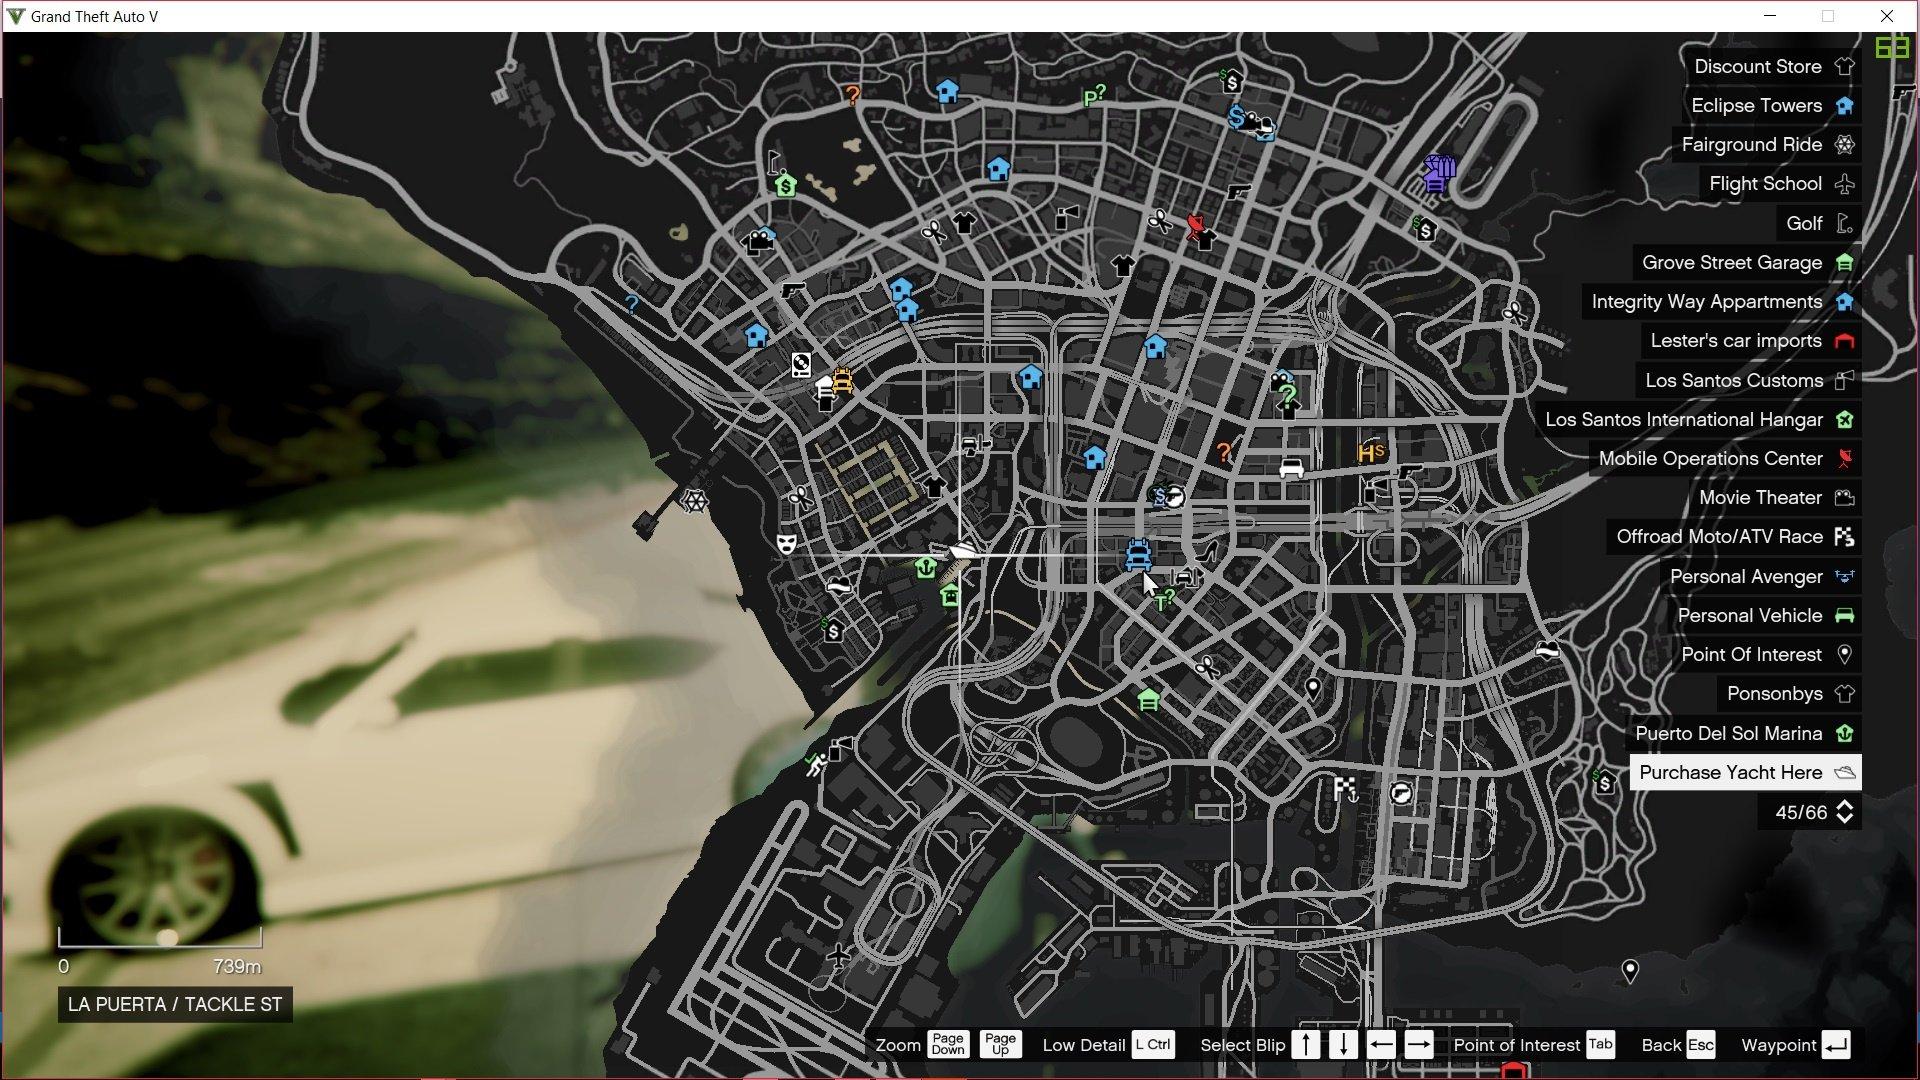Viewport: 1920px width, 1080px height.
Task: Click the orange question mark near golf course
Action: (852, 96)
